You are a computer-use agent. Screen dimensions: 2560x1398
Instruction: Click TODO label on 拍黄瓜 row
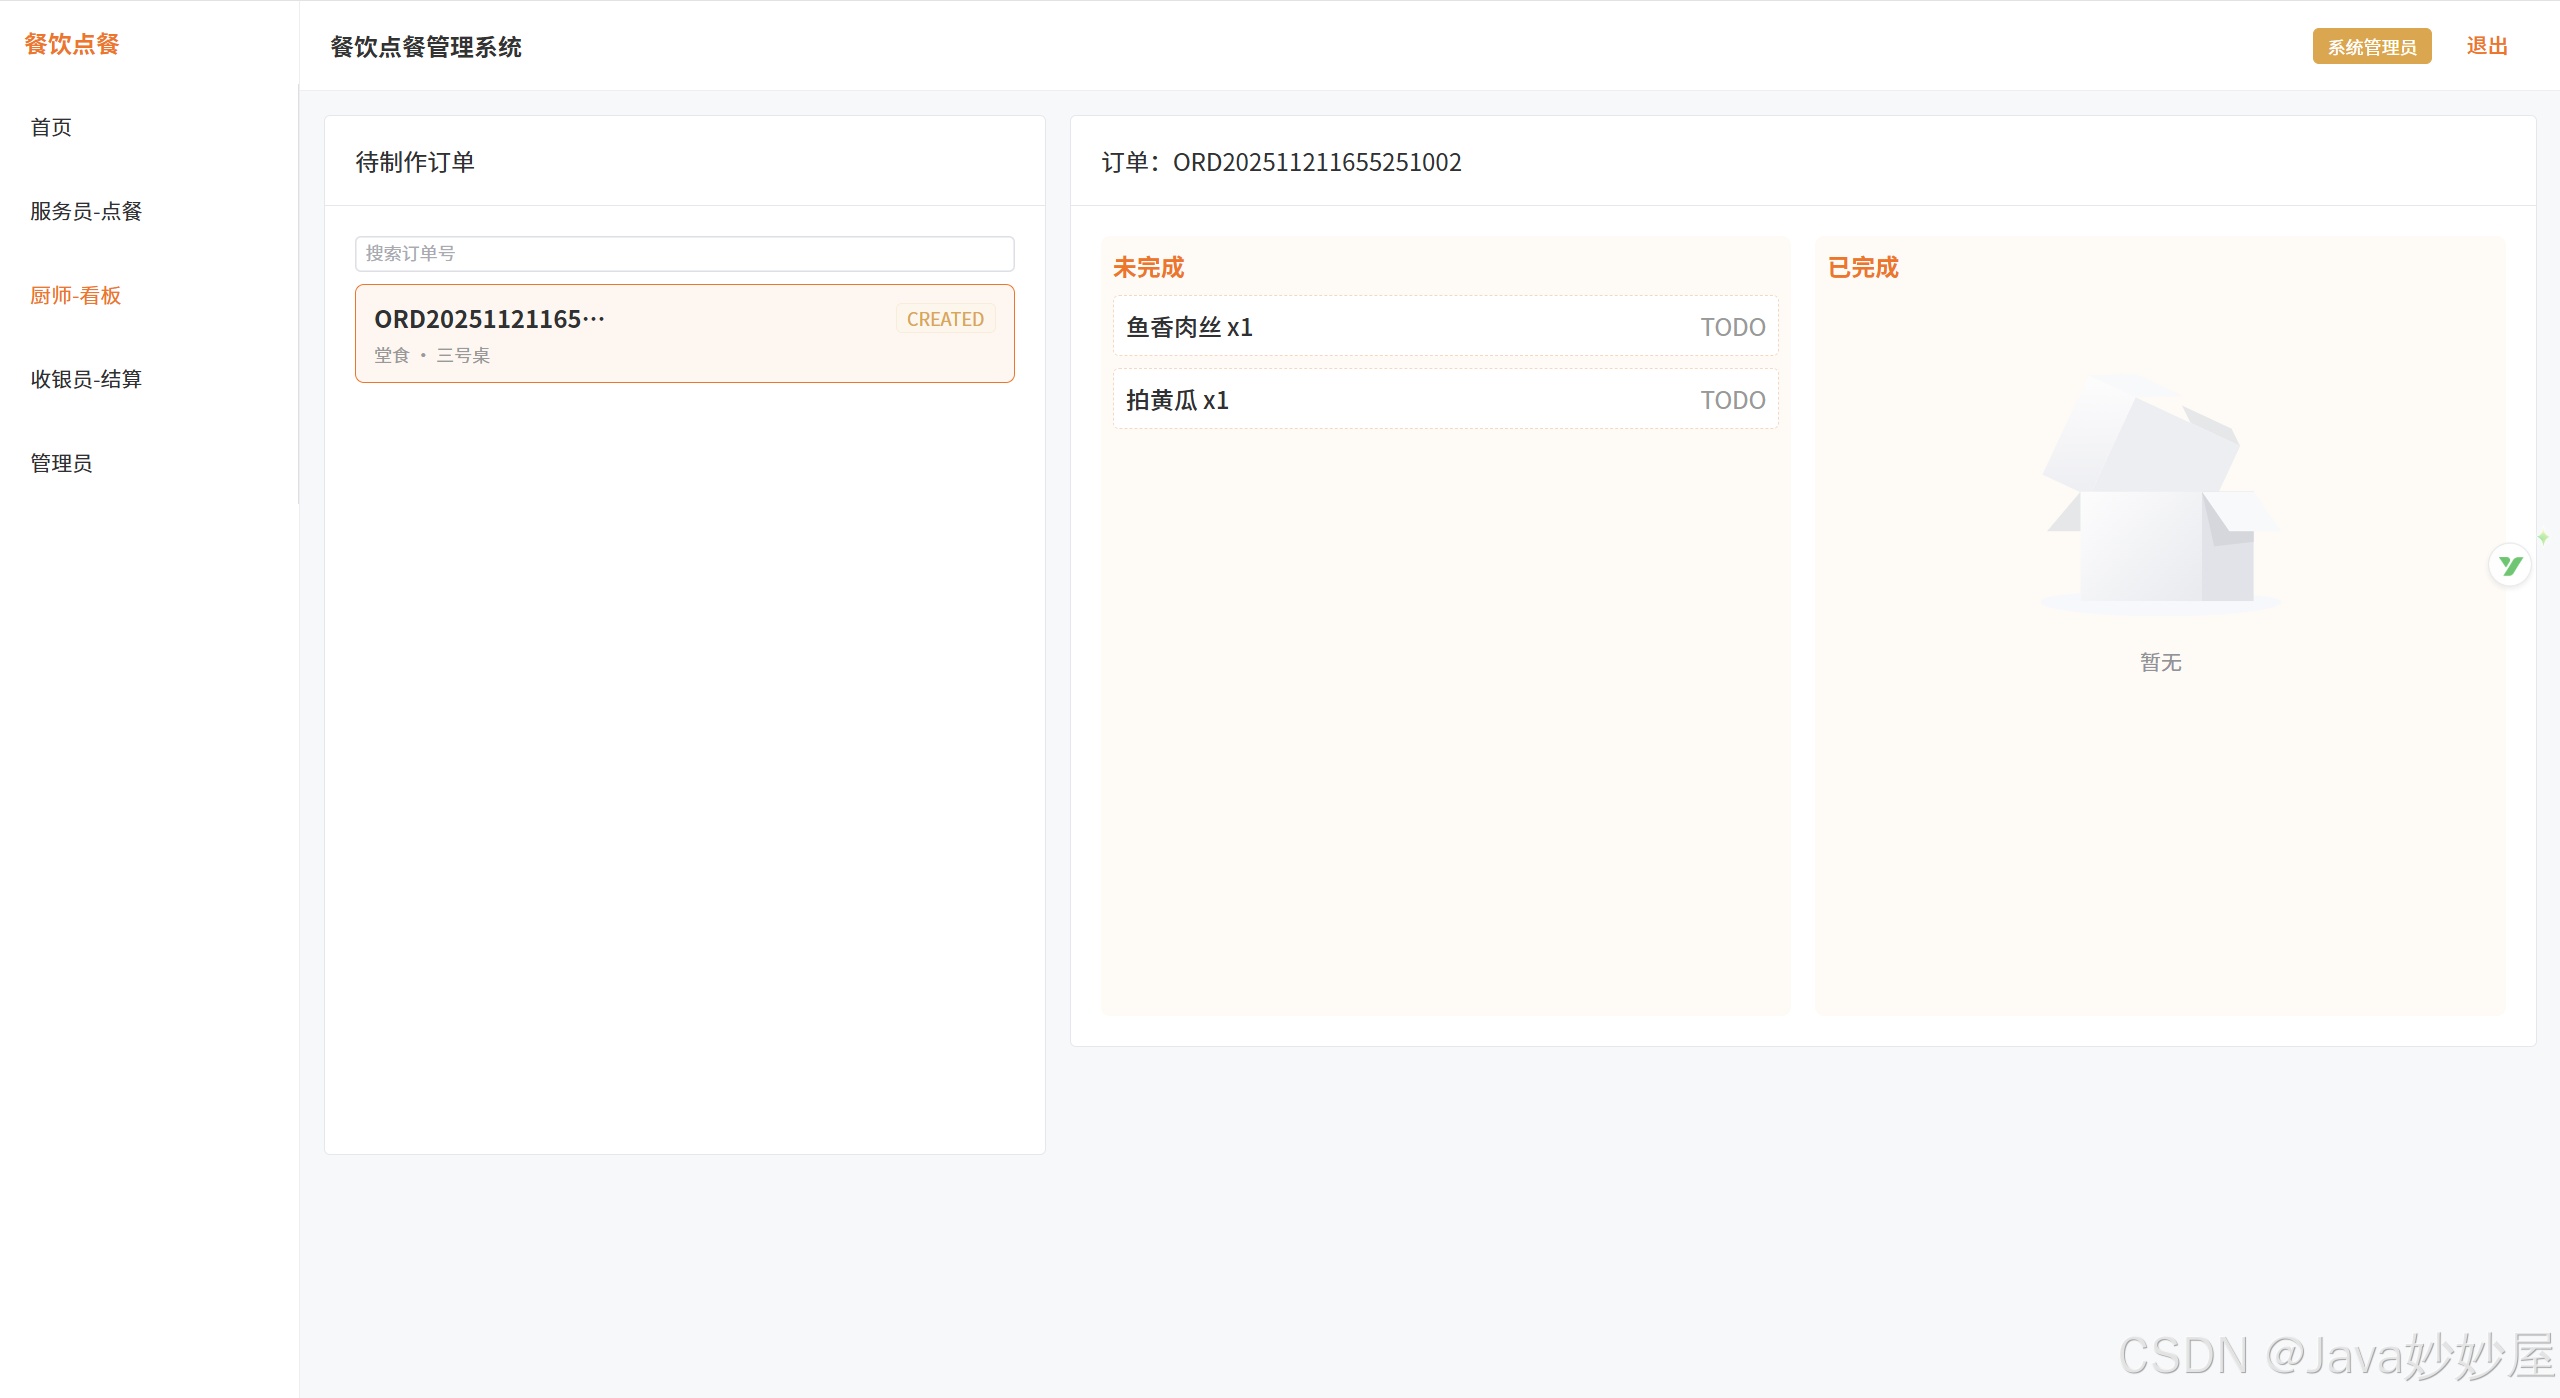[x=1732, y=400]
